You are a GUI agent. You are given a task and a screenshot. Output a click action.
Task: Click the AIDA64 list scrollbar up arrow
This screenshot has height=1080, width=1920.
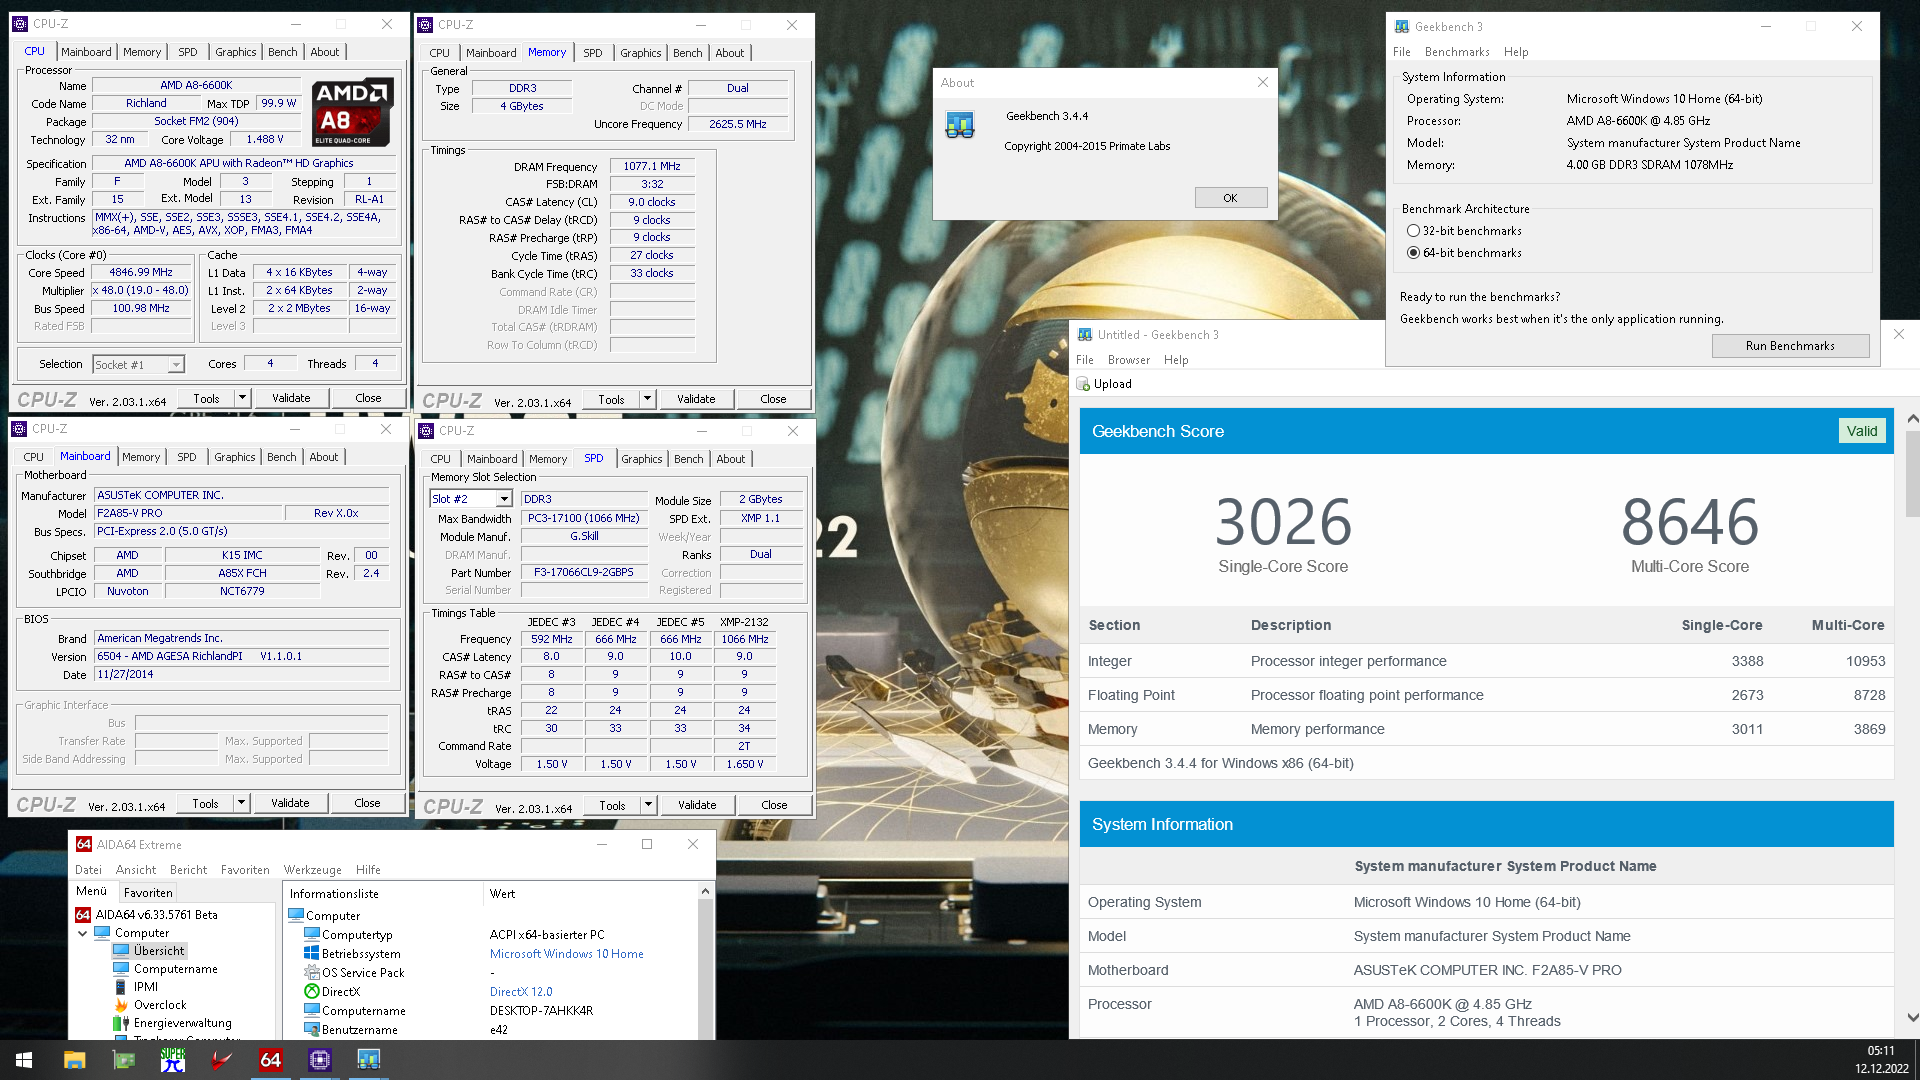tap(705, 891)
